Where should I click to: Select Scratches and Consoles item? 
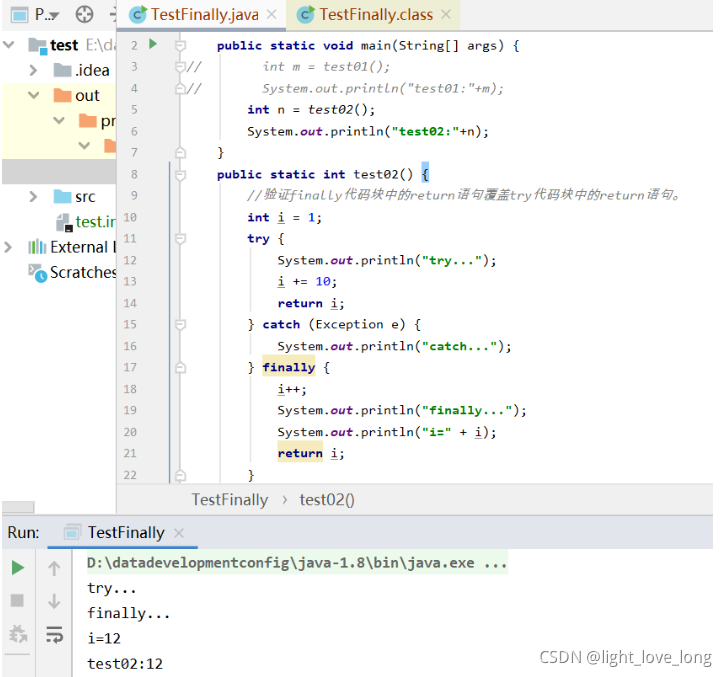[x=83, y=272]
